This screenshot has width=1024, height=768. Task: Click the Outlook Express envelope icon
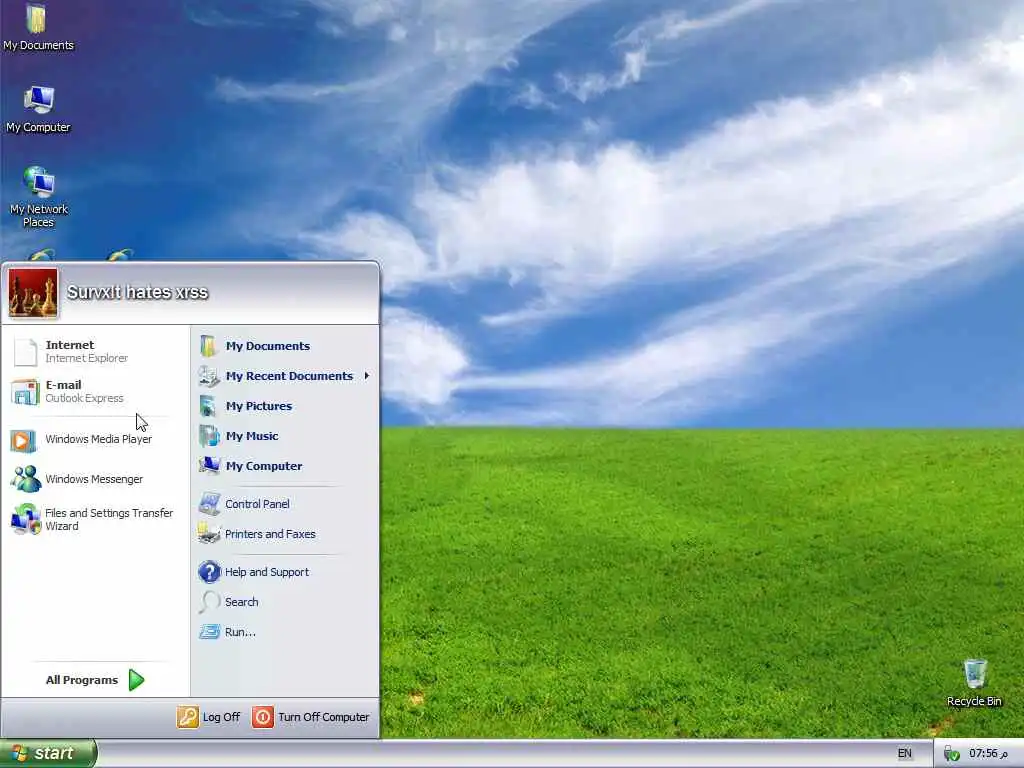[25, 392]
